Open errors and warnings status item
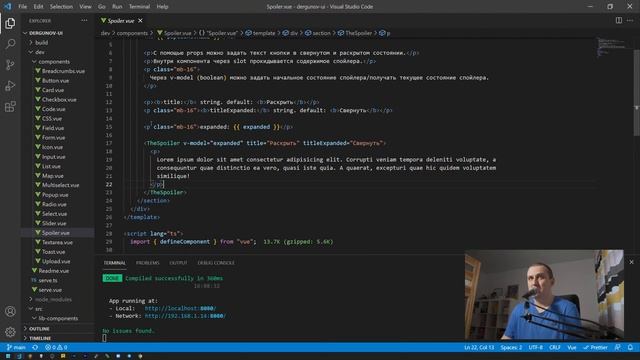The width and height of the screenshot is (640, 360). click(x=56, y=347)
